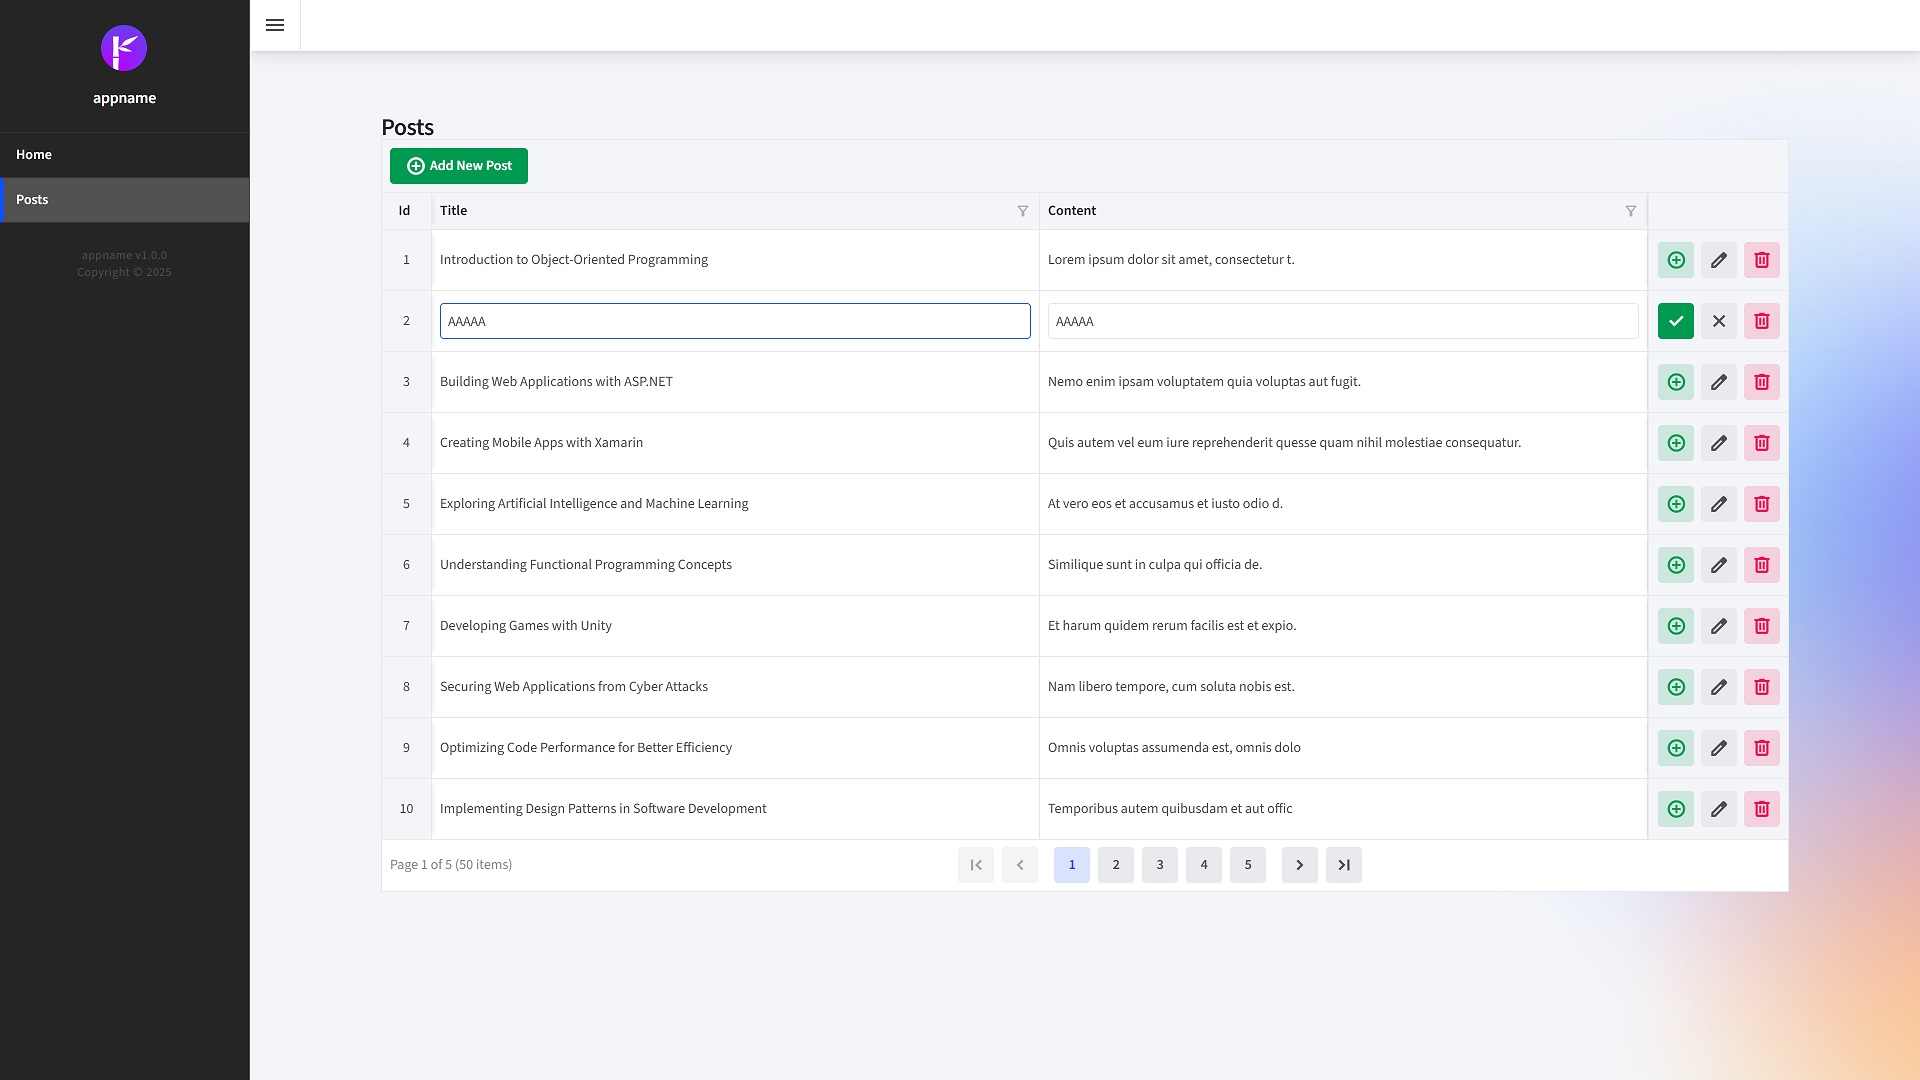Viewport: 1920px width, 1080px height.
Task: Focus the Content input in row 2
Action: point(1343,321)
